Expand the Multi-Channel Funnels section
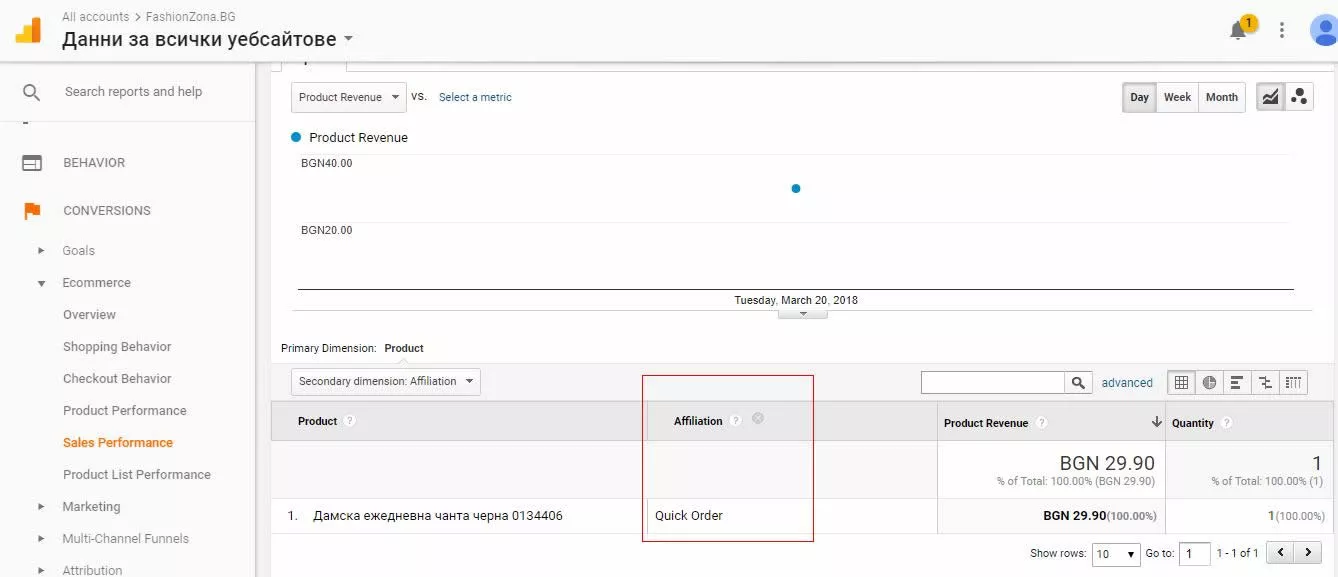The image size is (1338, 577). click(41, 539)
